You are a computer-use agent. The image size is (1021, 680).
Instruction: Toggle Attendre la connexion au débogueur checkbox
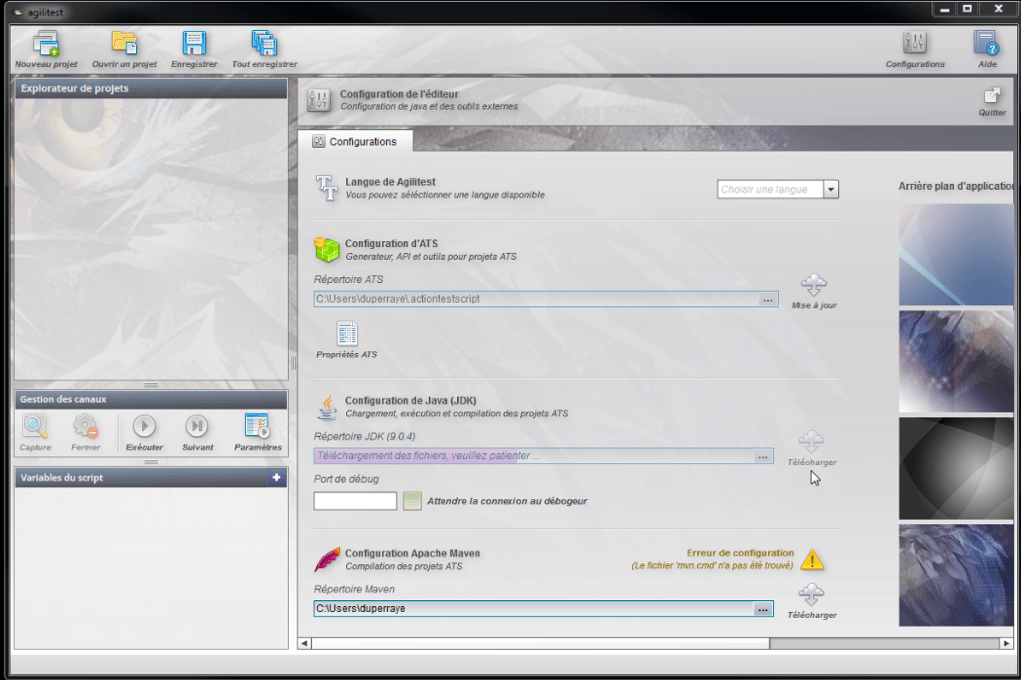(x=413, y=500)
